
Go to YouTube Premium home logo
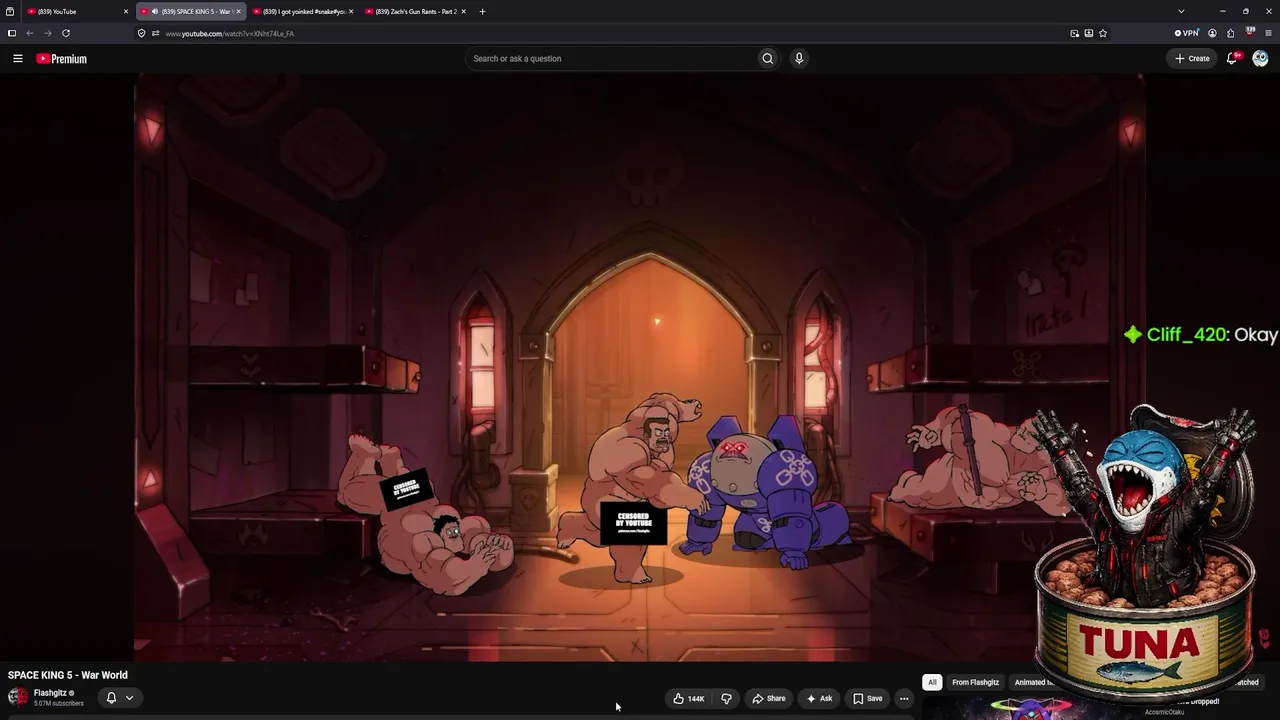pyautogui.click(x=62, y=59)
